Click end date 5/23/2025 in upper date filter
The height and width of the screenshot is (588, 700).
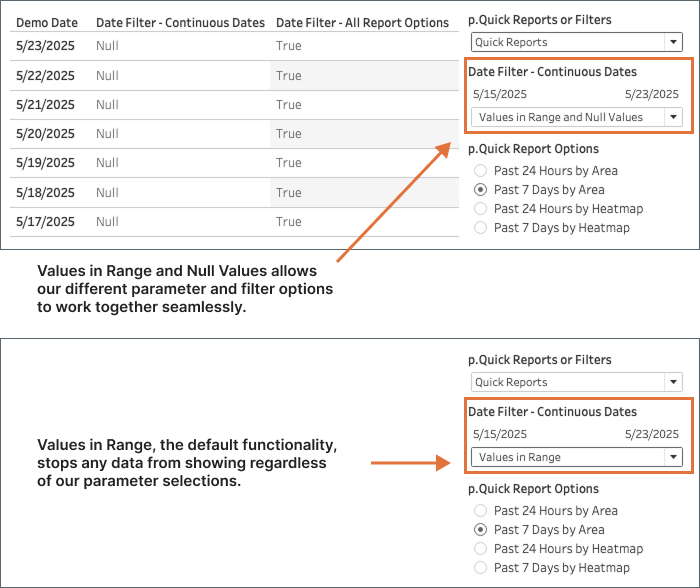651,94
